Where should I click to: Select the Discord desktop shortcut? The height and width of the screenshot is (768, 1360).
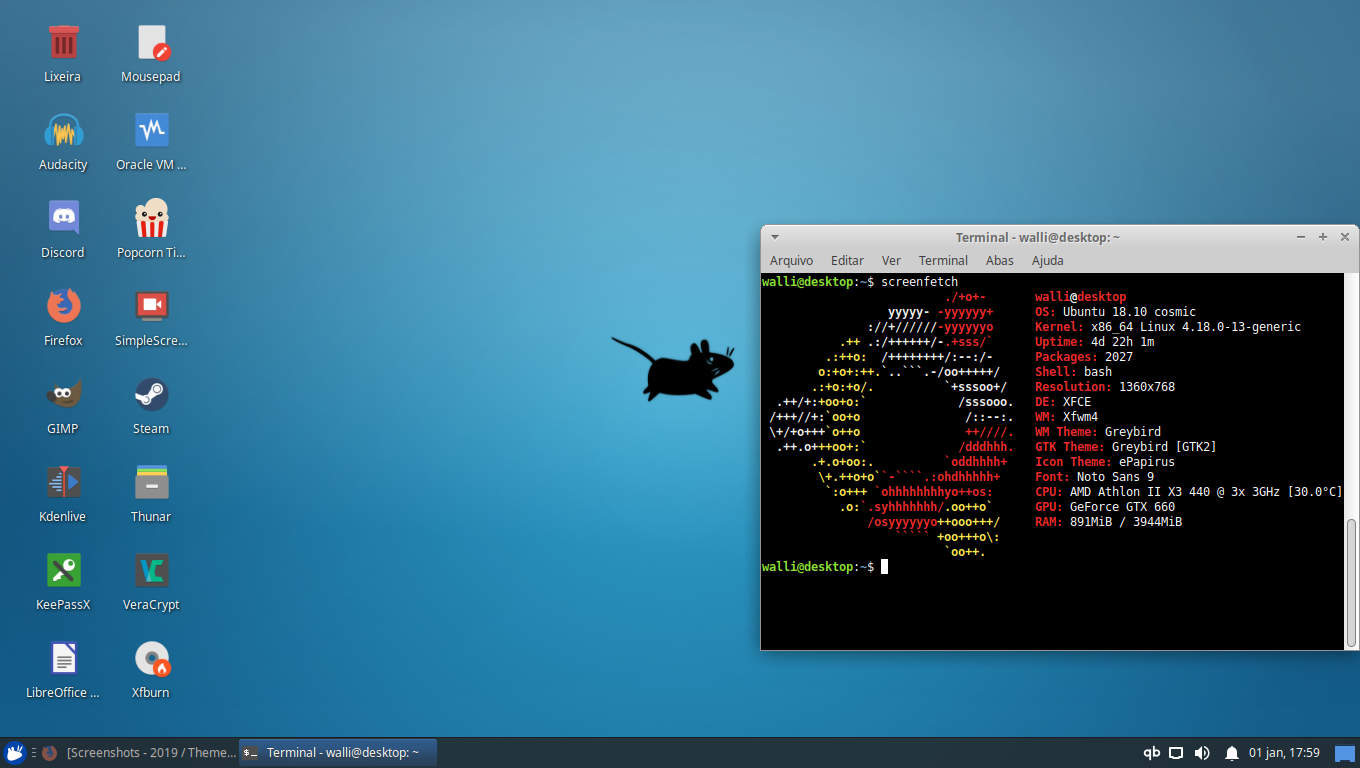pyautogui.click(x=63, y=219)
